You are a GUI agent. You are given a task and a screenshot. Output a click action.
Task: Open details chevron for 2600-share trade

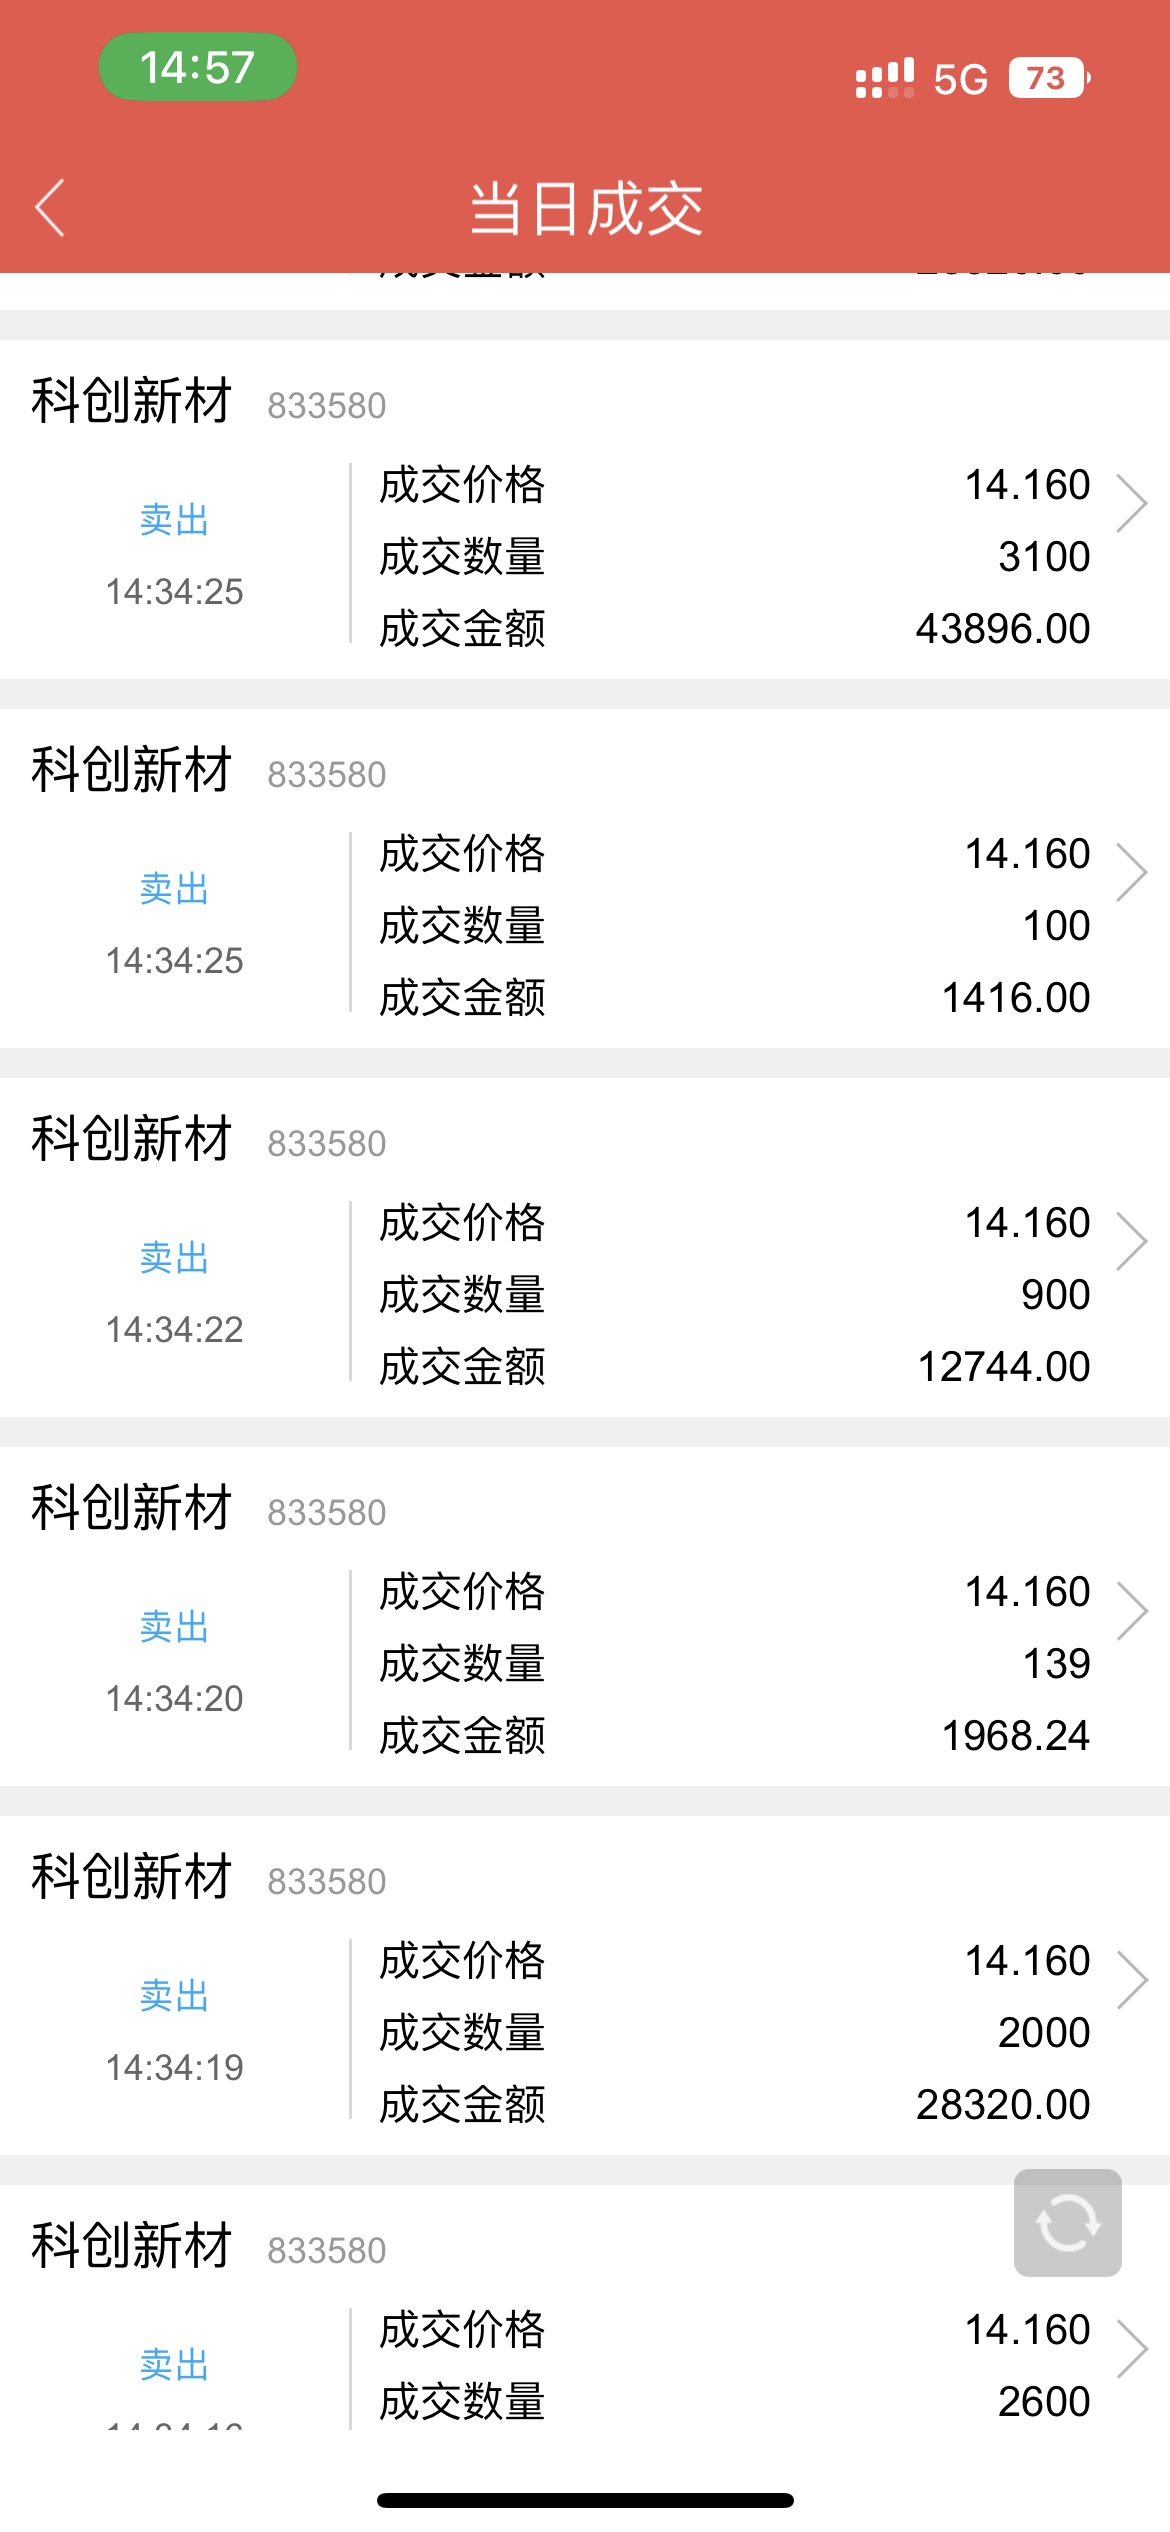1131,2348
